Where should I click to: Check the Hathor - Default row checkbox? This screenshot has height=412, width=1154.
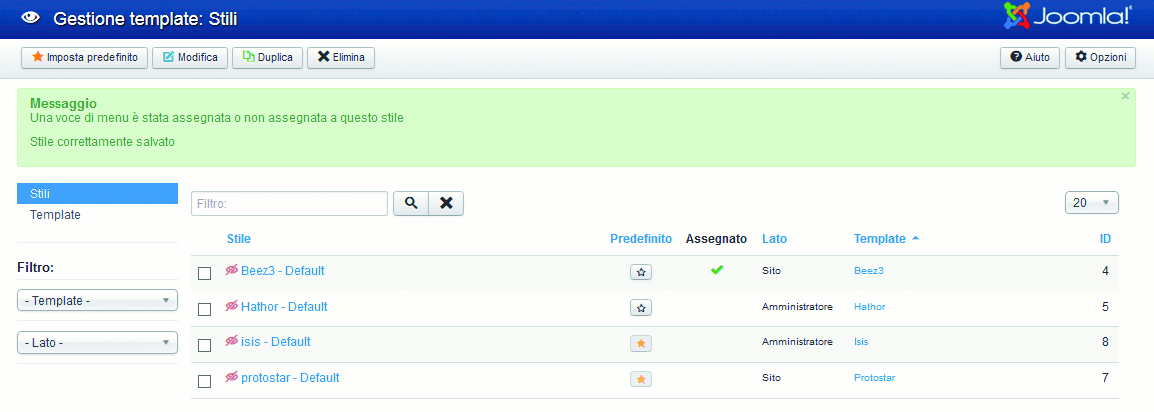(x=205, y=309)
